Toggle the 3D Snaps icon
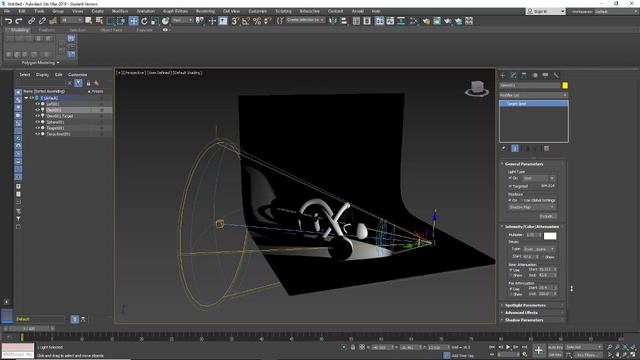Viewport: 640px width, 360px height. pyautogui.click(x=235, y=21)
